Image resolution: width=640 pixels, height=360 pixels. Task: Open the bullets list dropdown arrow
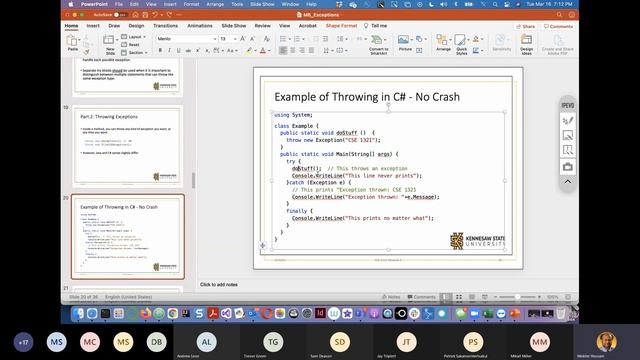289,39
